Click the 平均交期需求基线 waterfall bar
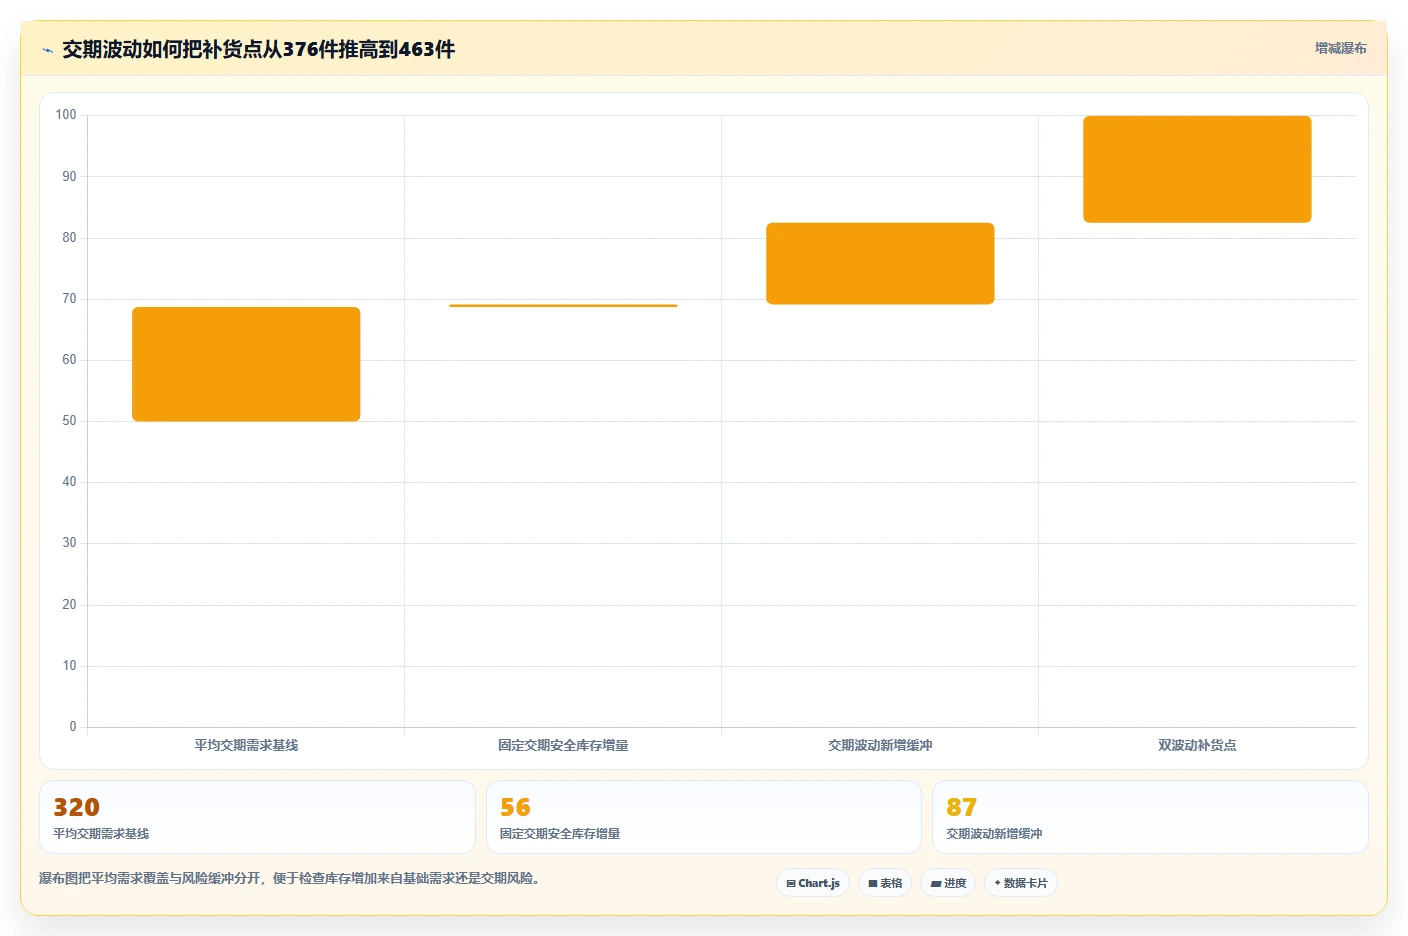 tap(246, 364)
